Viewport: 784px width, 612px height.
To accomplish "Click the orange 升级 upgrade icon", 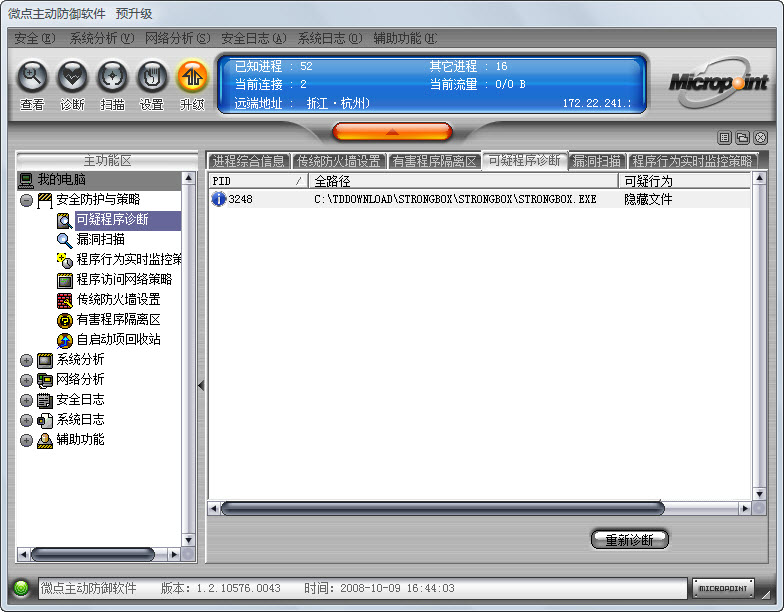I will pyautogui.click(x=192, y=78).
